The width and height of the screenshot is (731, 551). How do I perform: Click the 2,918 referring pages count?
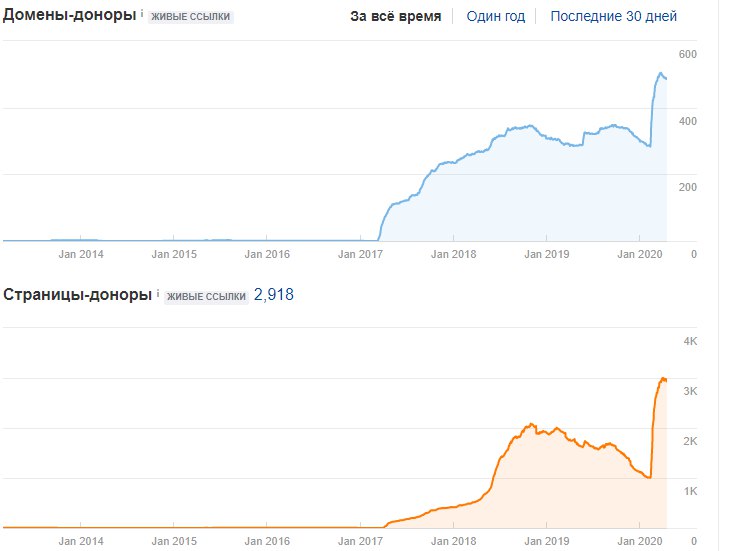tap(274, 295)
